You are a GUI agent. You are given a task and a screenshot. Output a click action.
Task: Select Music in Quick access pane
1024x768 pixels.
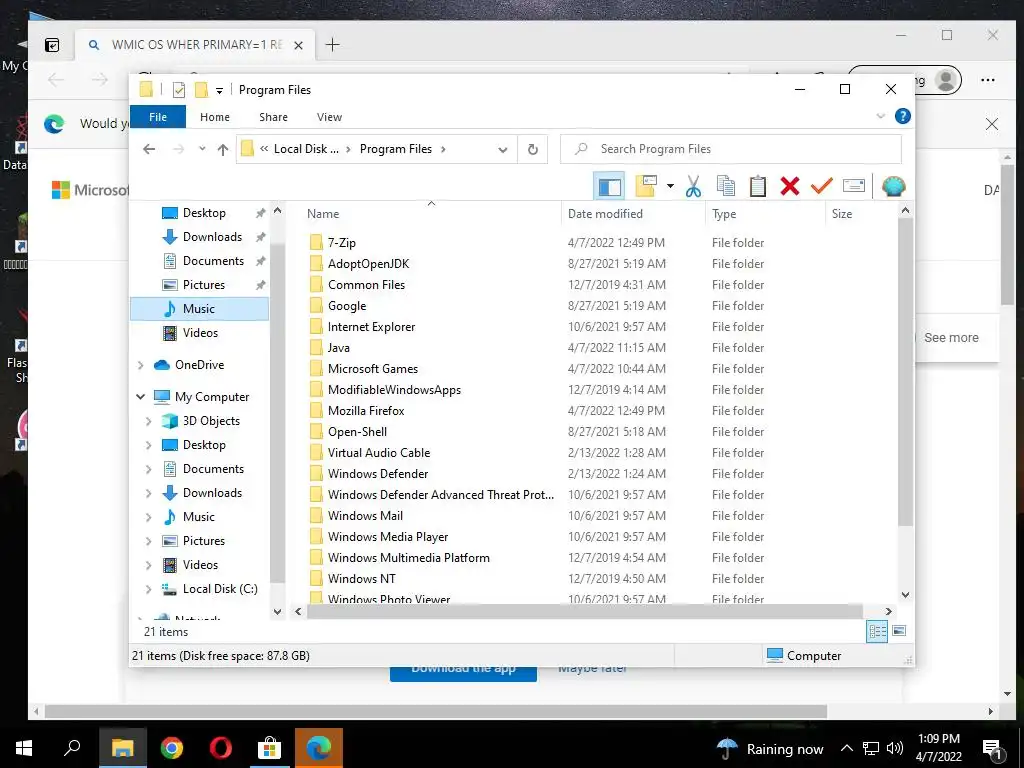pos(199,309)
